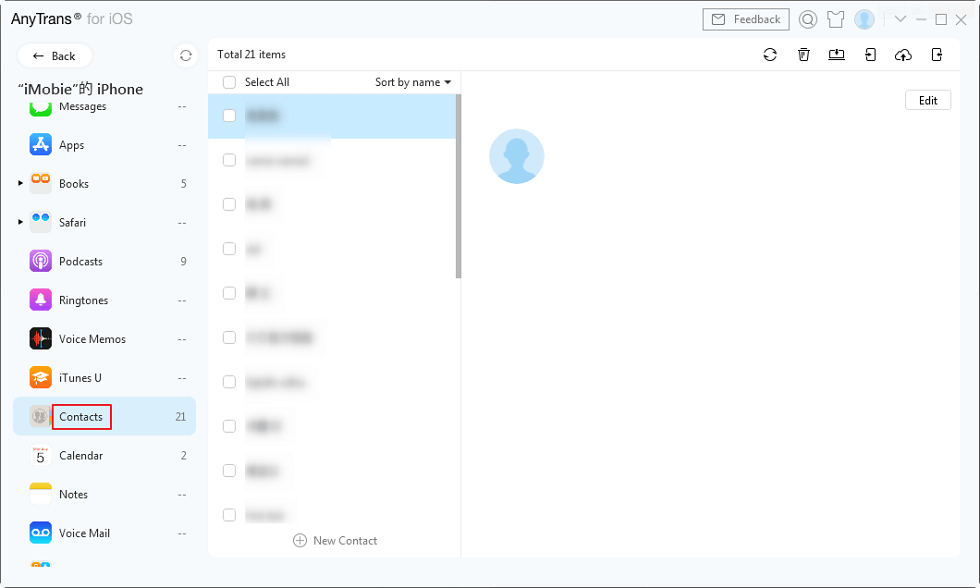Click the Edit button
Image resolution: width=980 pixels, height=588 pixels.
click(927, 100)
